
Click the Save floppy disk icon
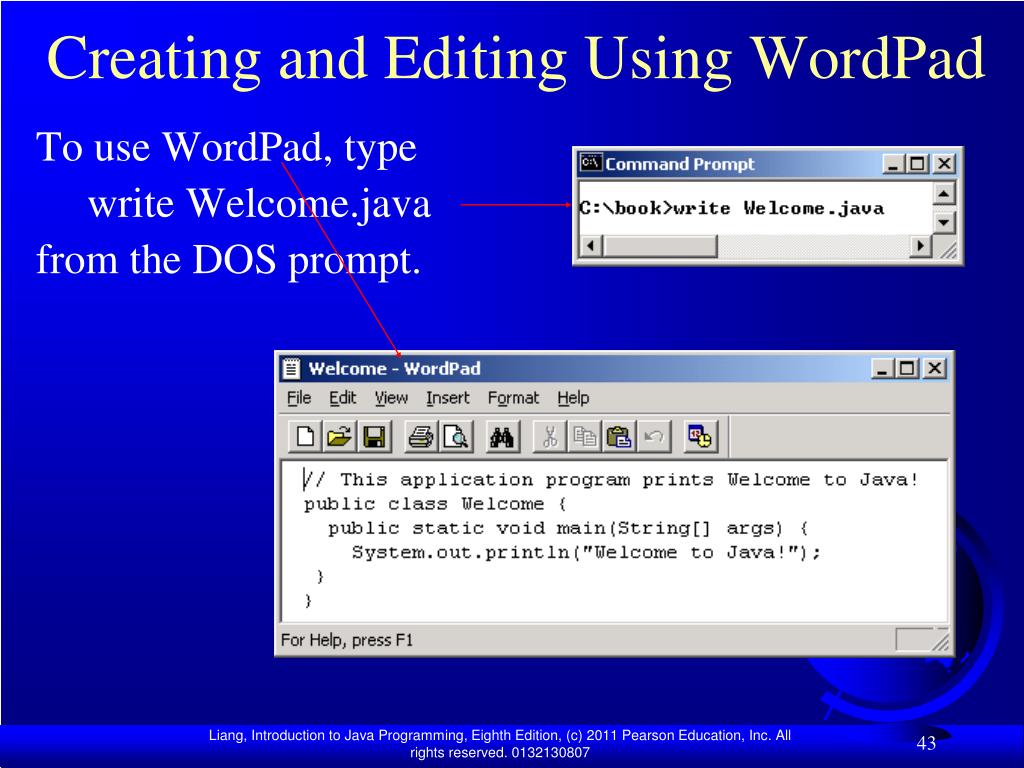point(374,437)
